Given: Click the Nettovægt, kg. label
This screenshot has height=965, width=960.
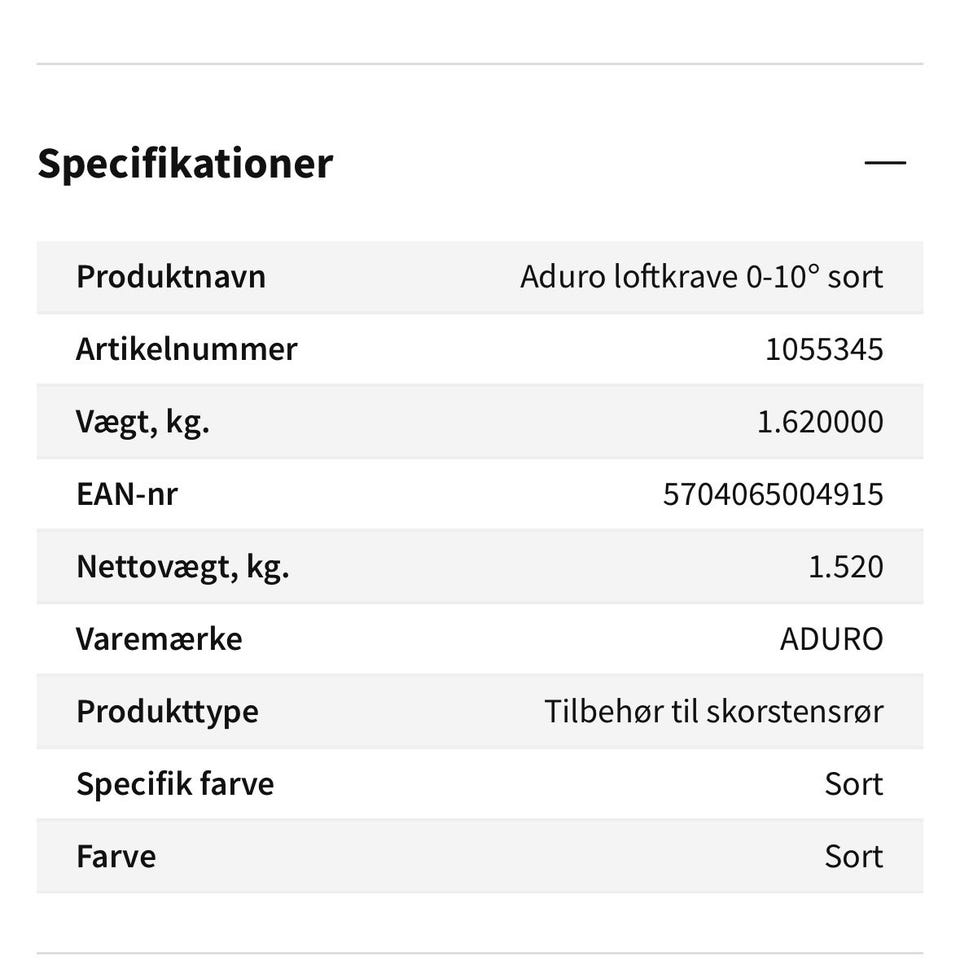Looking at the screenshot, I should [183, 567].
